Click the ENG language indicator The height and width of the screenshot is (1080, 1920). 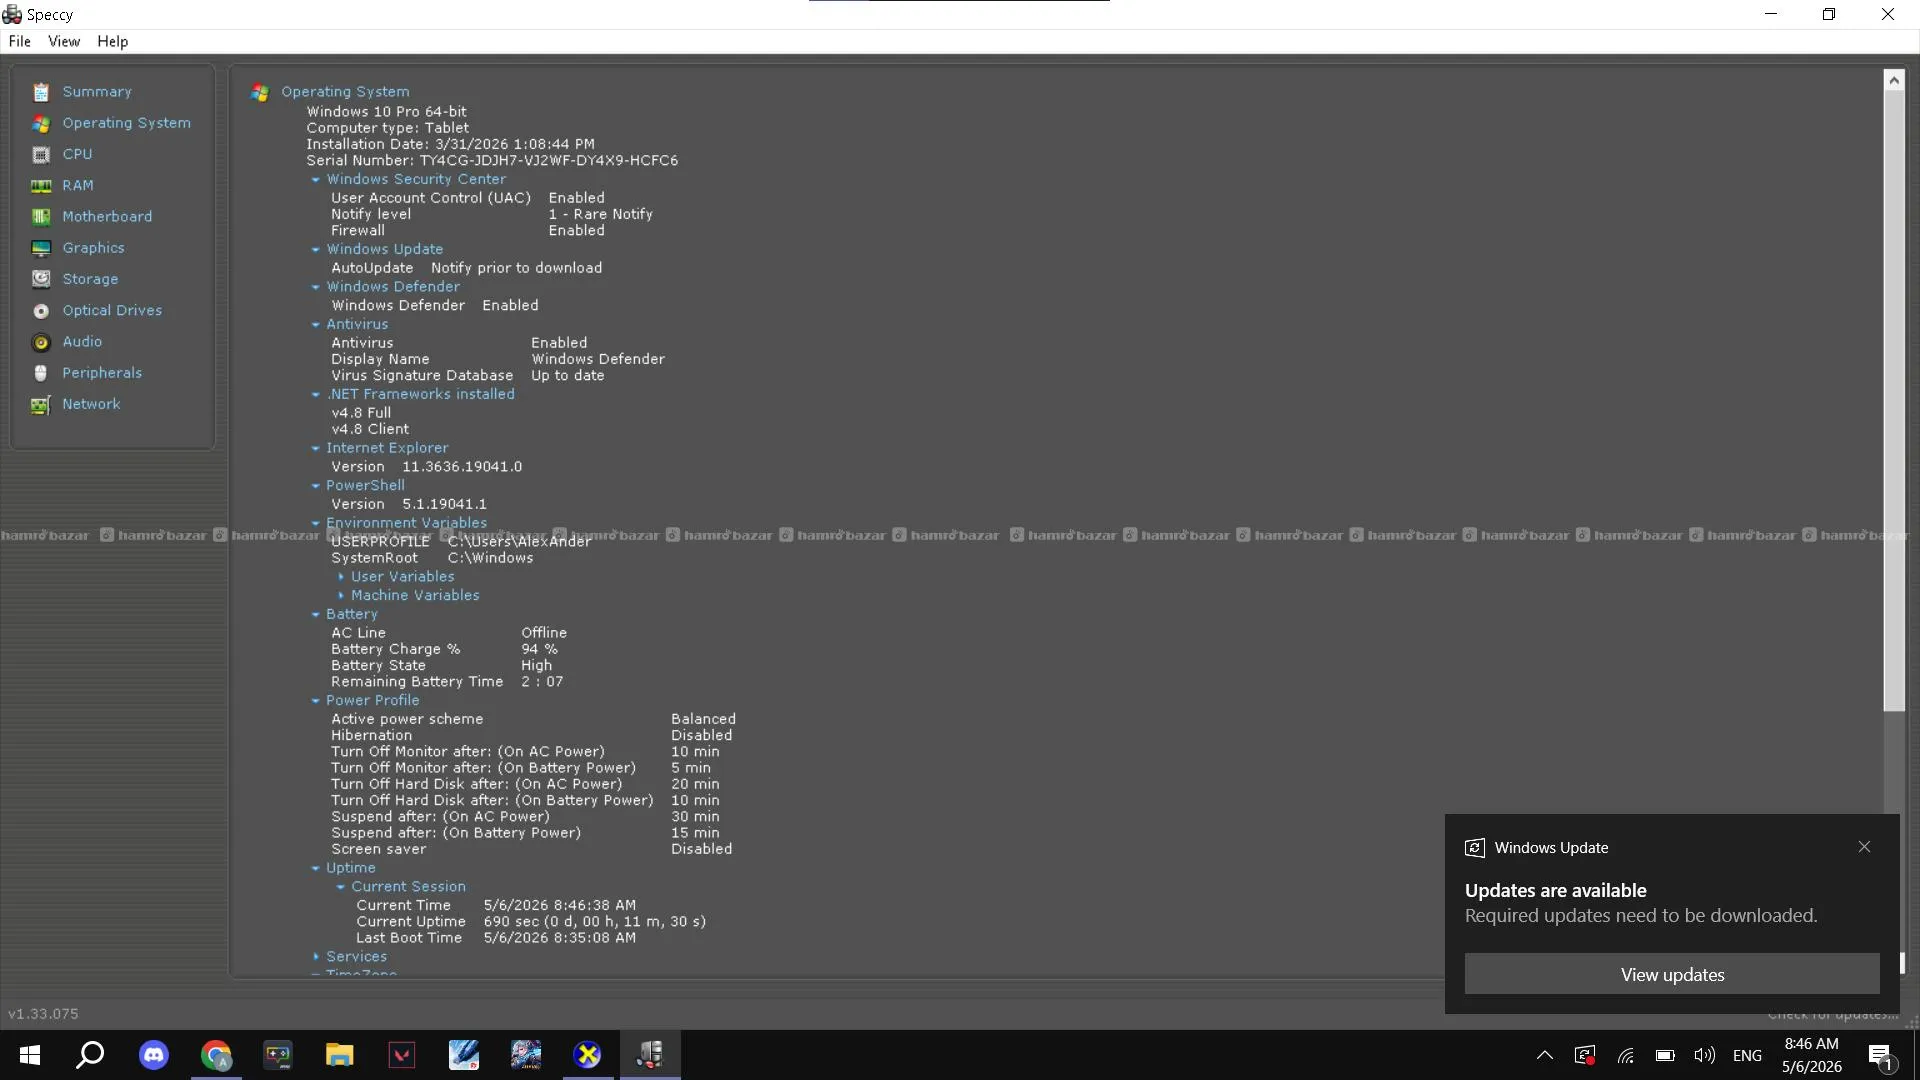(1747, 1055)
